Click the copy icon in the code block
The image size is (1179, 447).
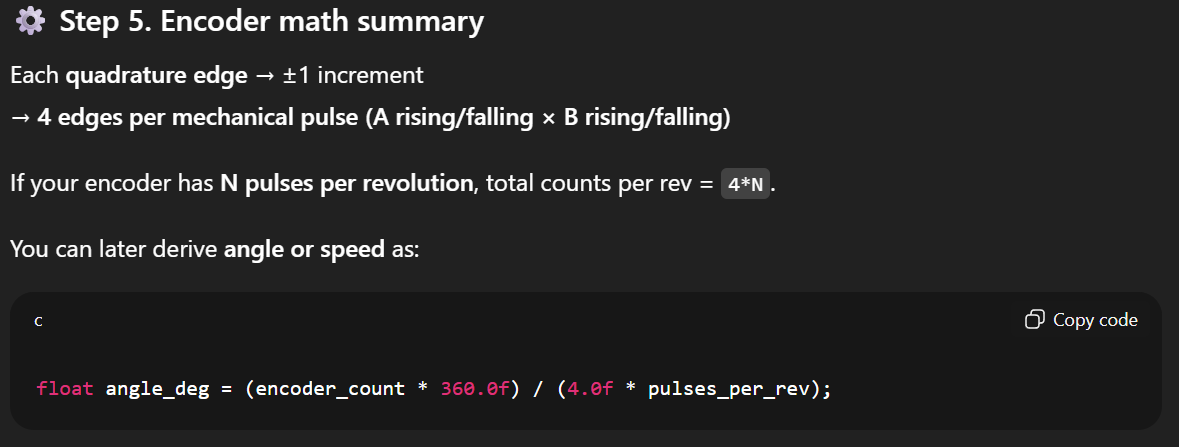pos(1035,320)
